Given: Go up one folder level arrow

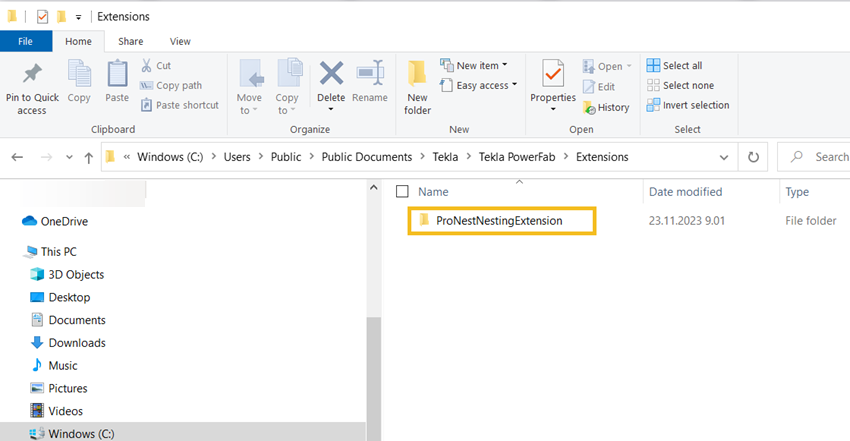Looking at the screenshot, I should (89, 157).
